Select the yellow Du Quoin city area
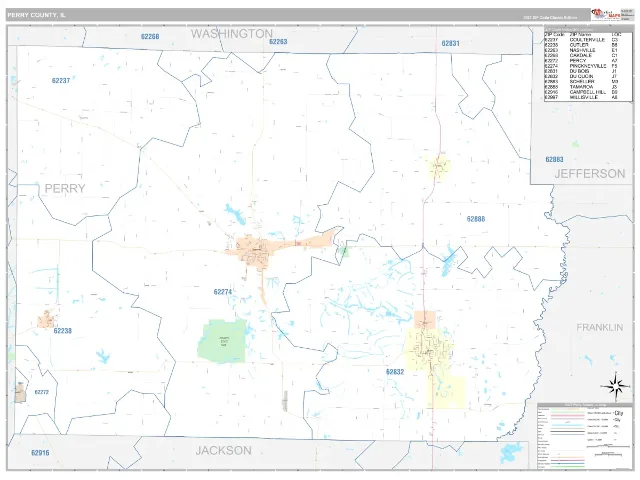 pos(428,351)
